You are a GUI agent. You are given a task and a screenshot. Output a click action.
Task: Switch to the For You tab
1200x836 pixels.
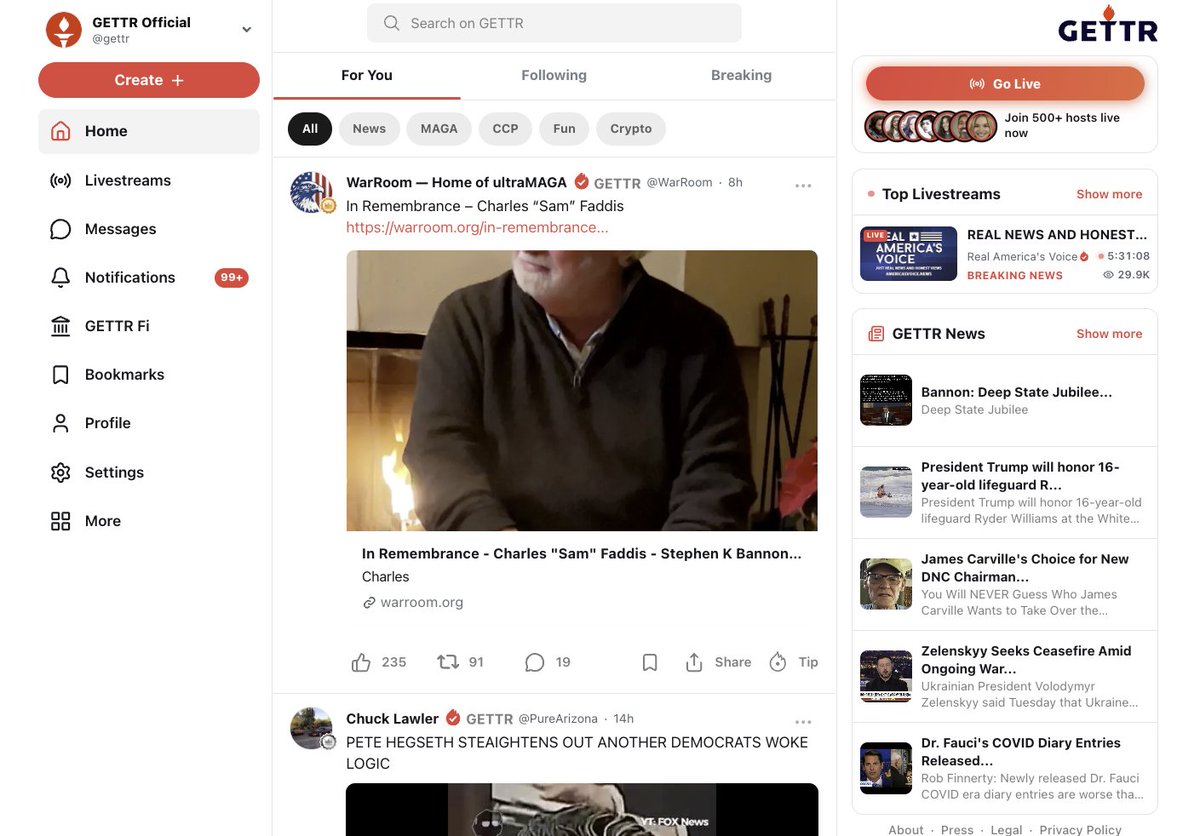pos(367,76)
